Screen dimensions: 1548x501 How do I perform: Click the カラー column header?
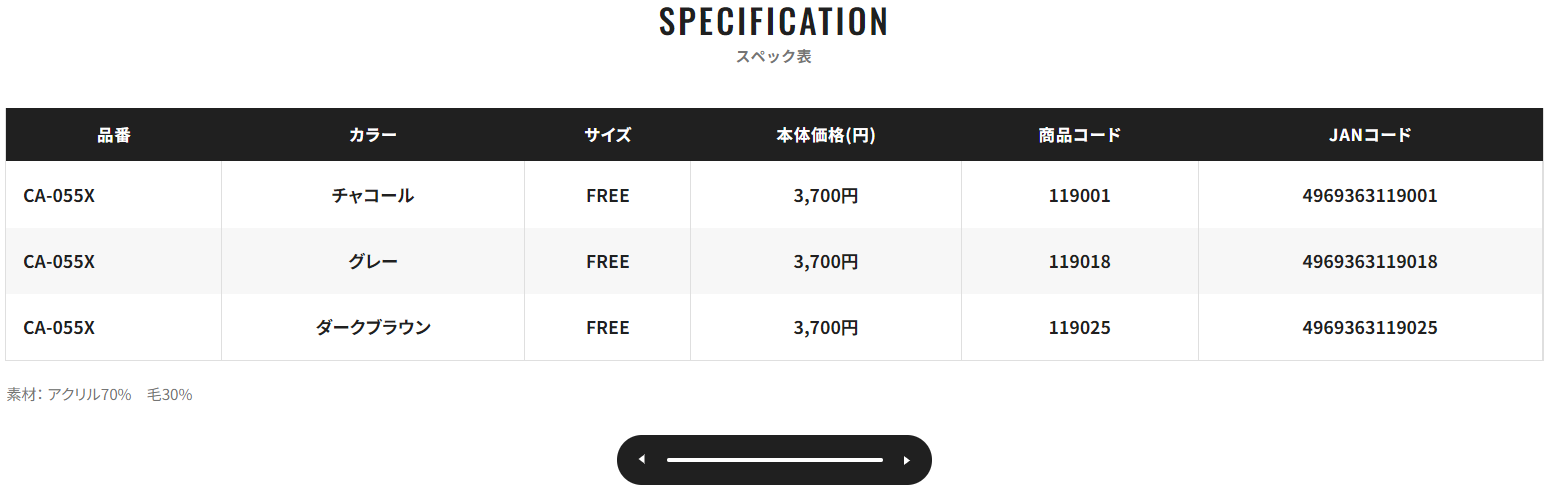pyautogui.click(x=373, y=135)
